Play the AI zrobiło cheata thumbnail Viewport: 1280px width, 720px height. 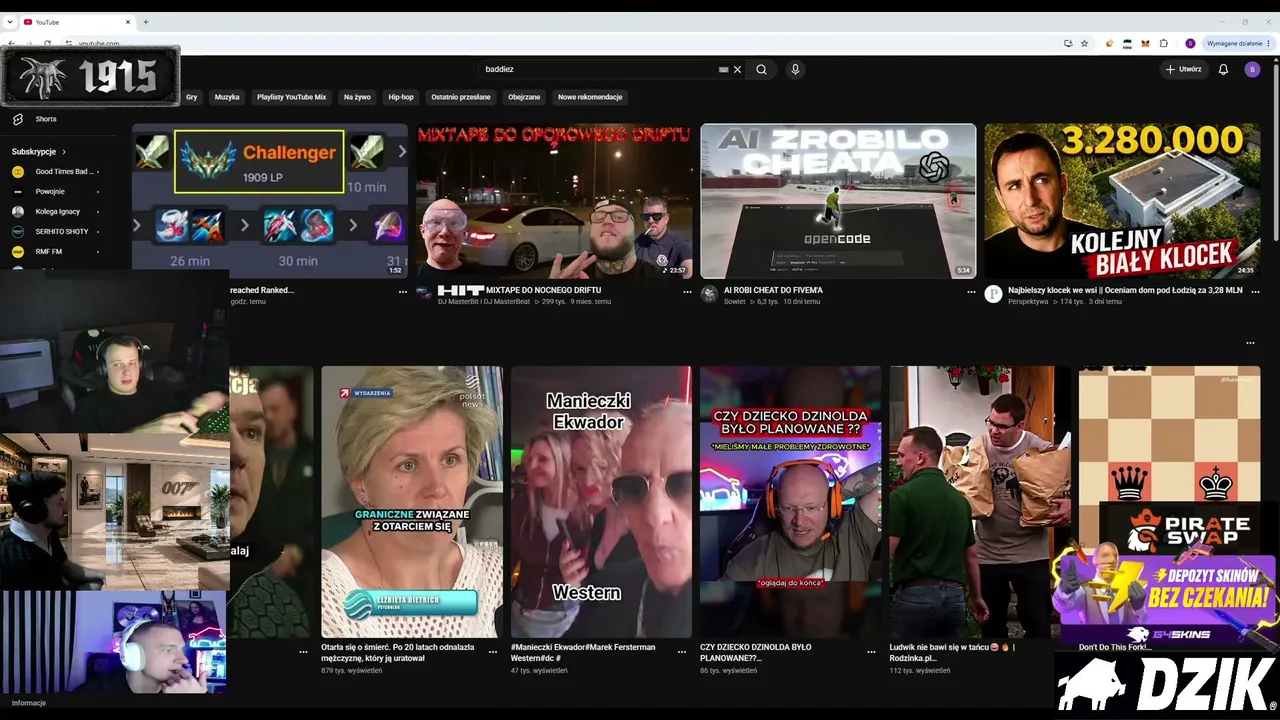coord(838,201)
